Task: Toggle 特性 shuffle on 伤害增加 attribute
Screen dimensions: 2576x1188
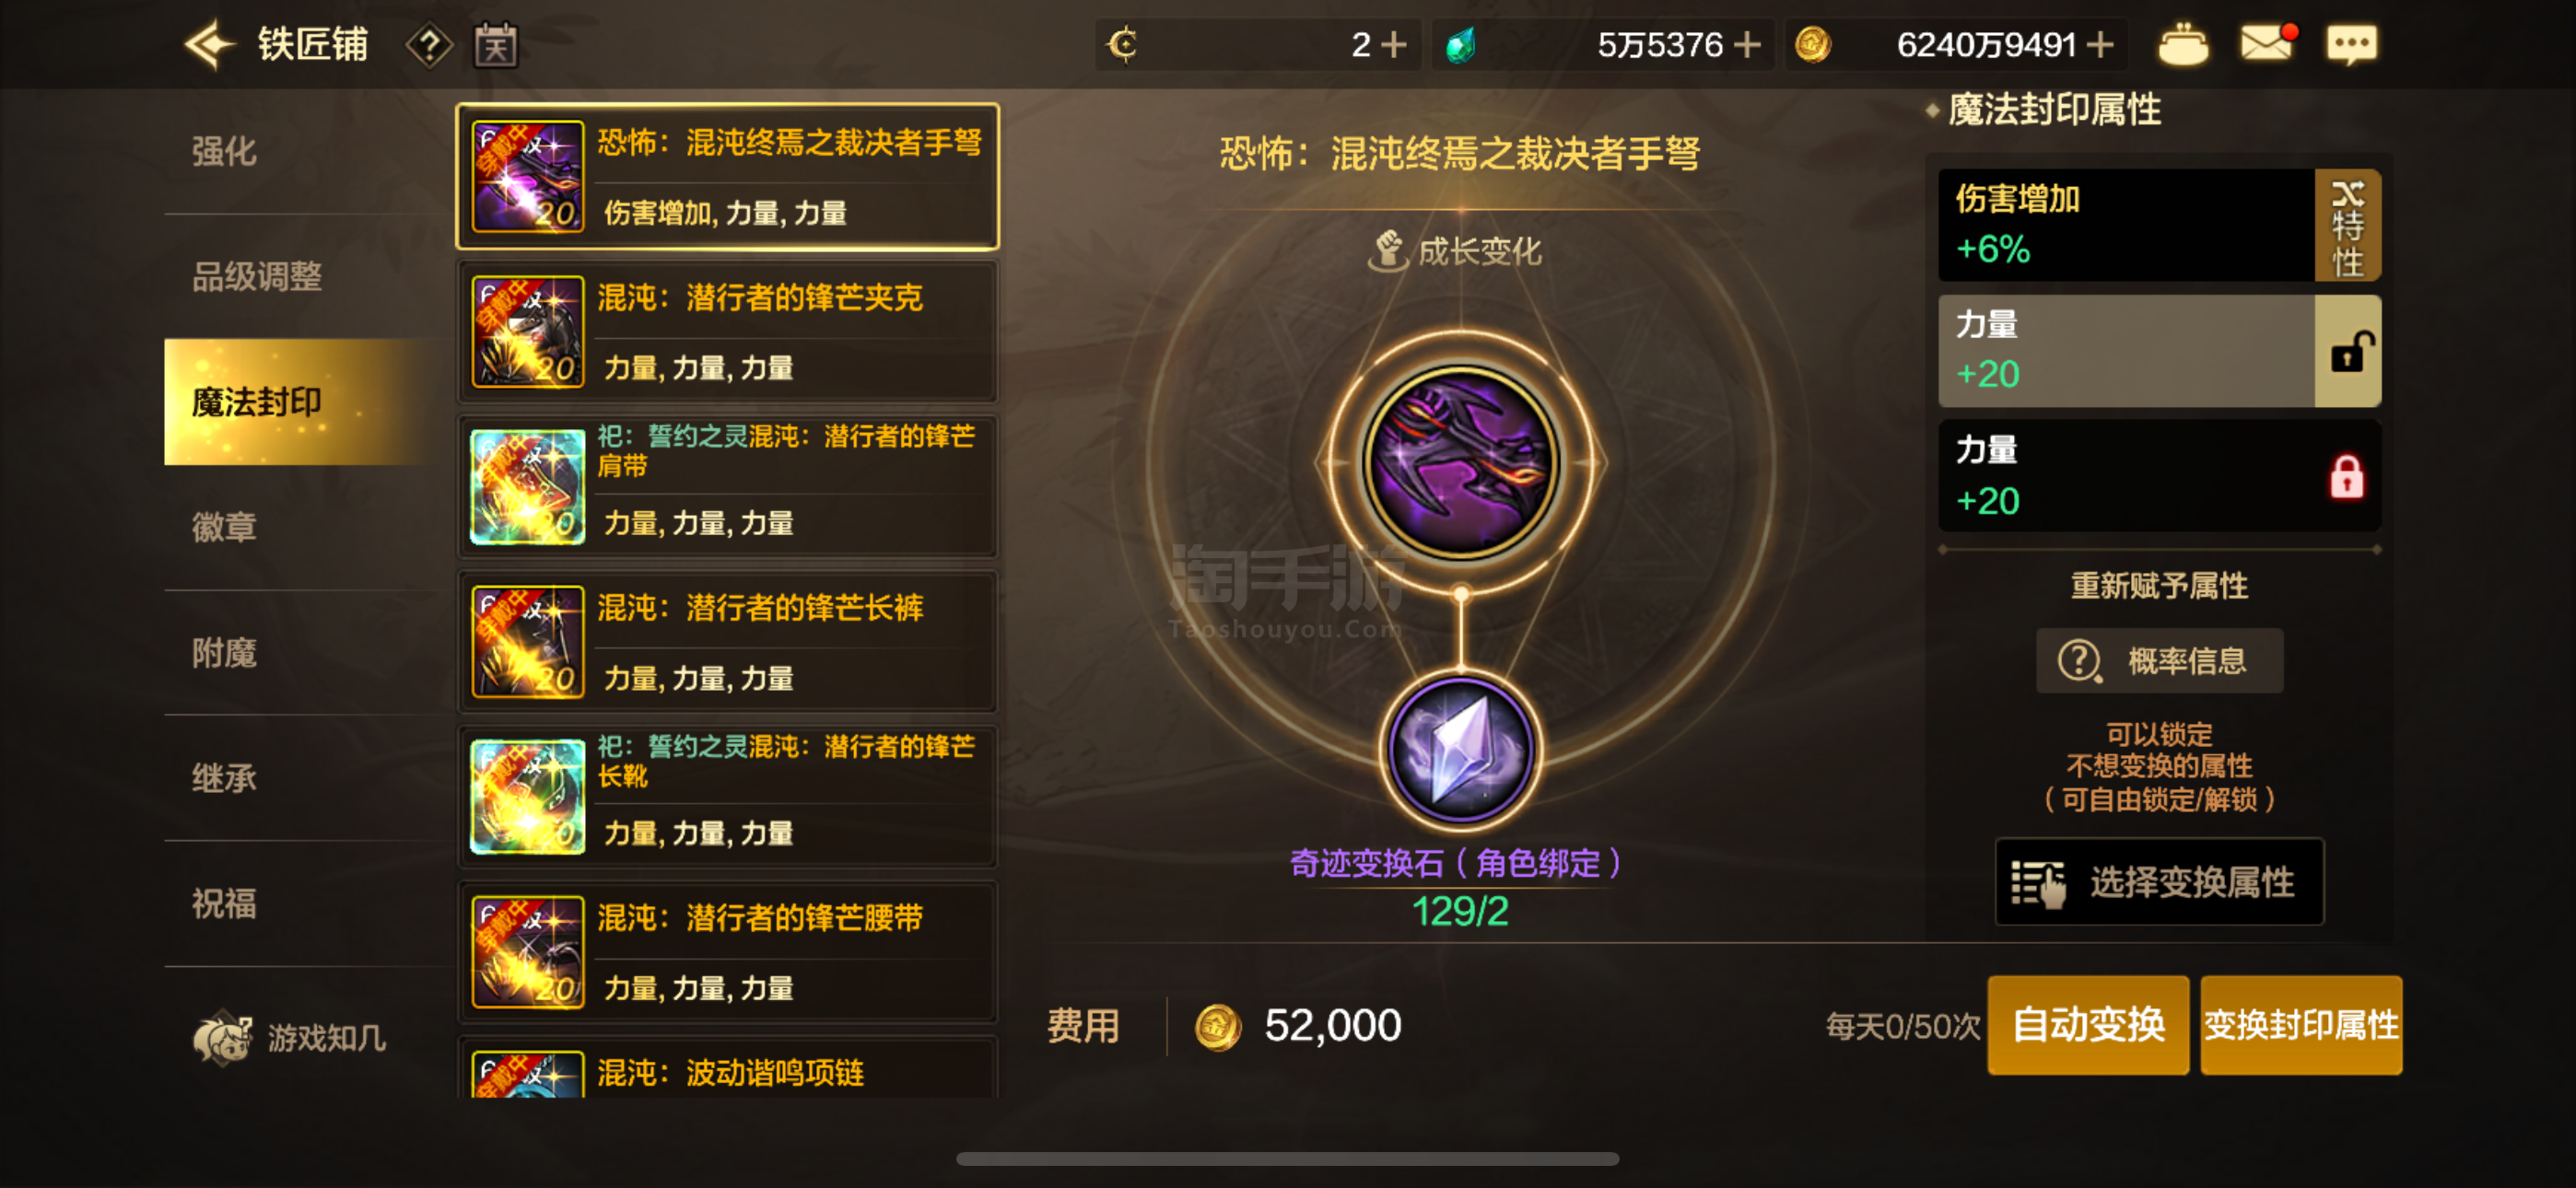Action: click(x=2348, y=226)
